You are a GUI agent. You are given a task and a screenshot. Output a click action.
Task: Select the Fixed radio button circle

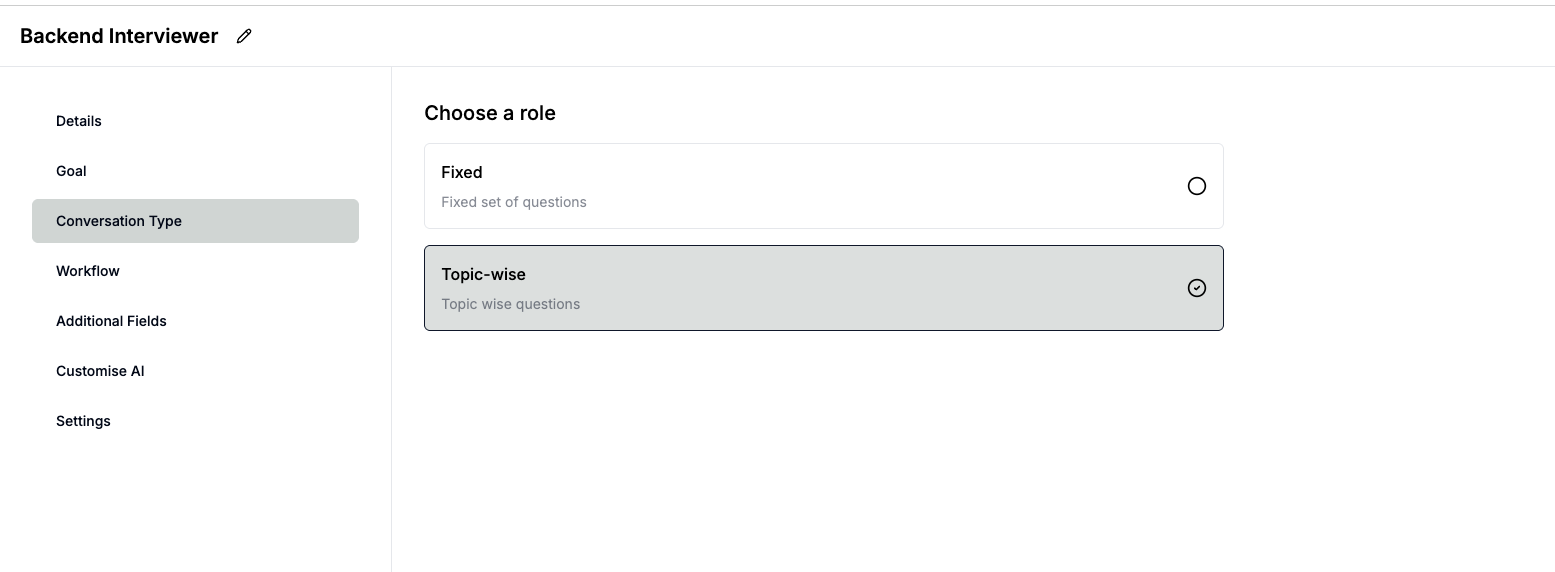point(1196,186)
